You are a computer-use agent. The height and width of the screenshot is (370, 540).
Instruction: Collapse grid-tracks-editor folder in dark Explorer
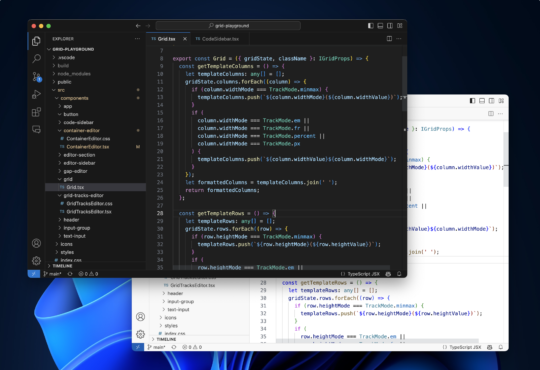(95, 195)
